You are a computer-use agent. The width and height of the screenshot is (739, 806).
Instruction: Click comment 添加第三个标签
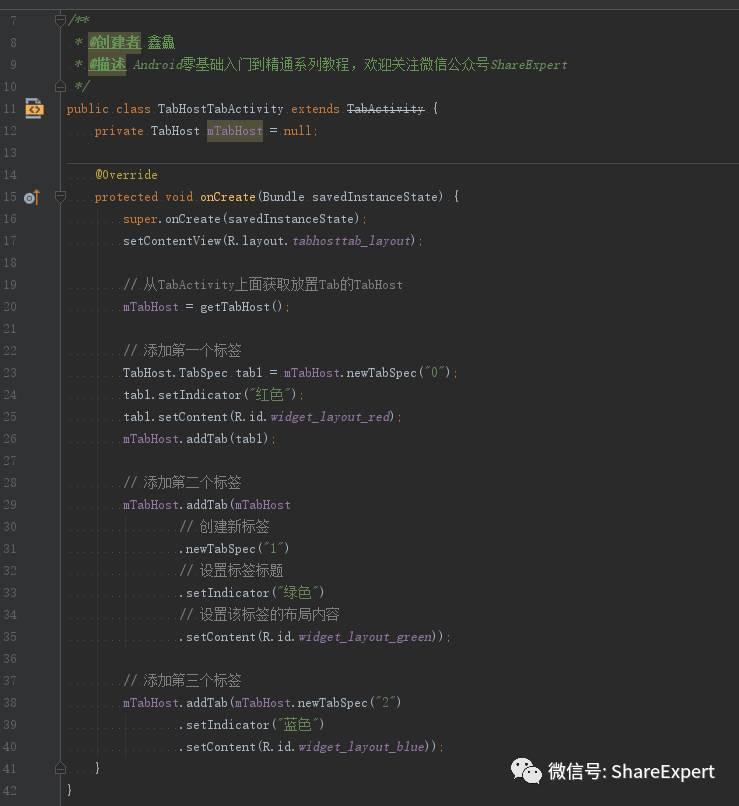(182, 681)
